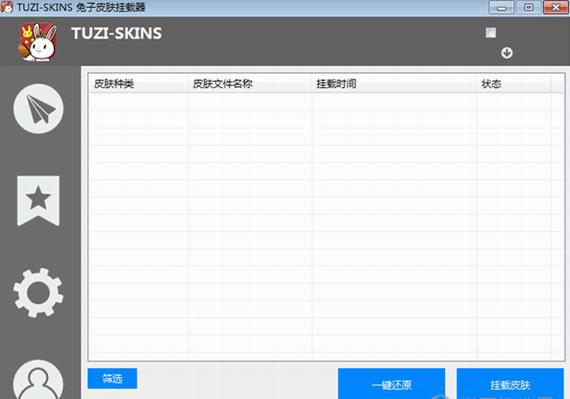Image resolution: width=570 pixels, height=399 pixels.
Task: Toggle the small checkbox in header
Action: click(x=491, y=33)
